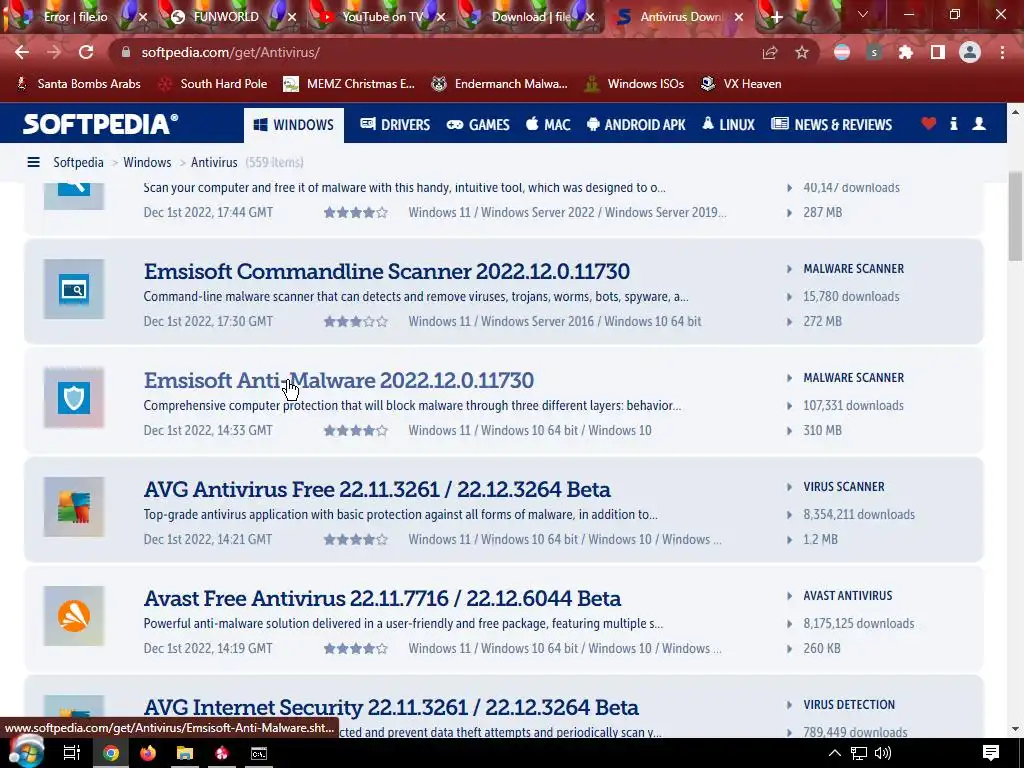Viewport: 1024px width, 768px height.
Task: Open the browser extensions puzzle icon
Action: coord(906,52)
